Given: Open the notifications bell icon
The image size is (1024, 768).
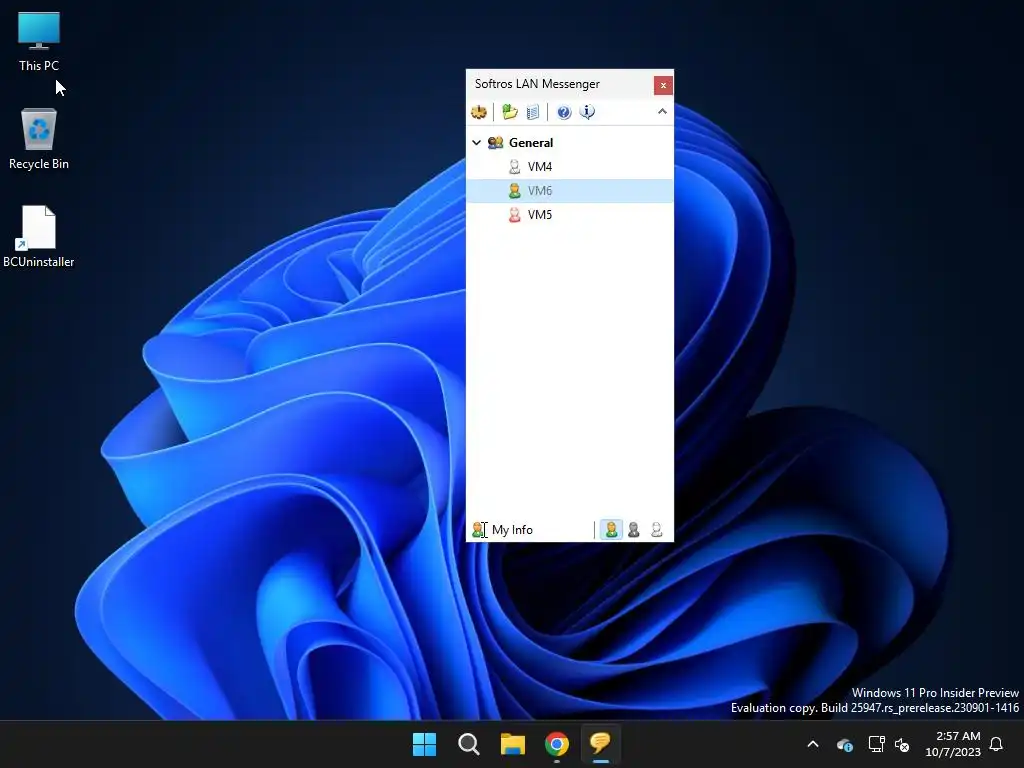Looking at the screenshot, I should coord(996,744).
